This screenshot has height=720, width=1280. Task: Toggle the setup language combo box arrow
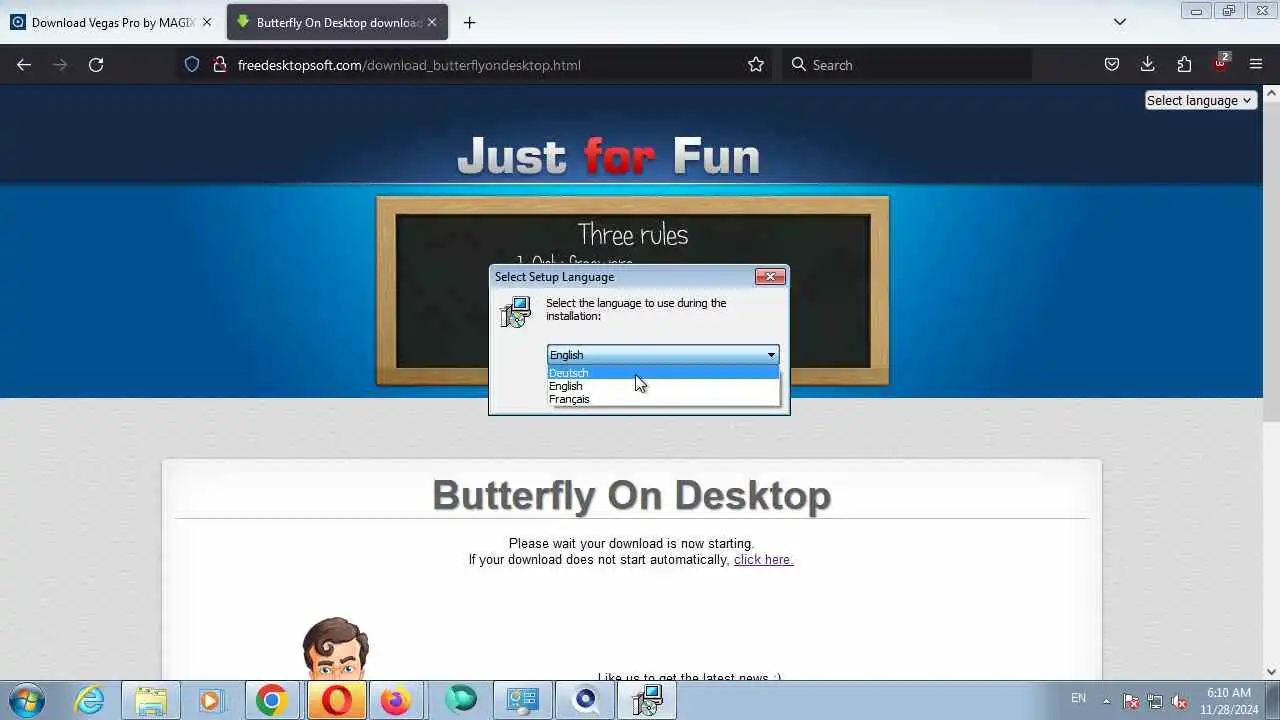[x=771, y=355]
